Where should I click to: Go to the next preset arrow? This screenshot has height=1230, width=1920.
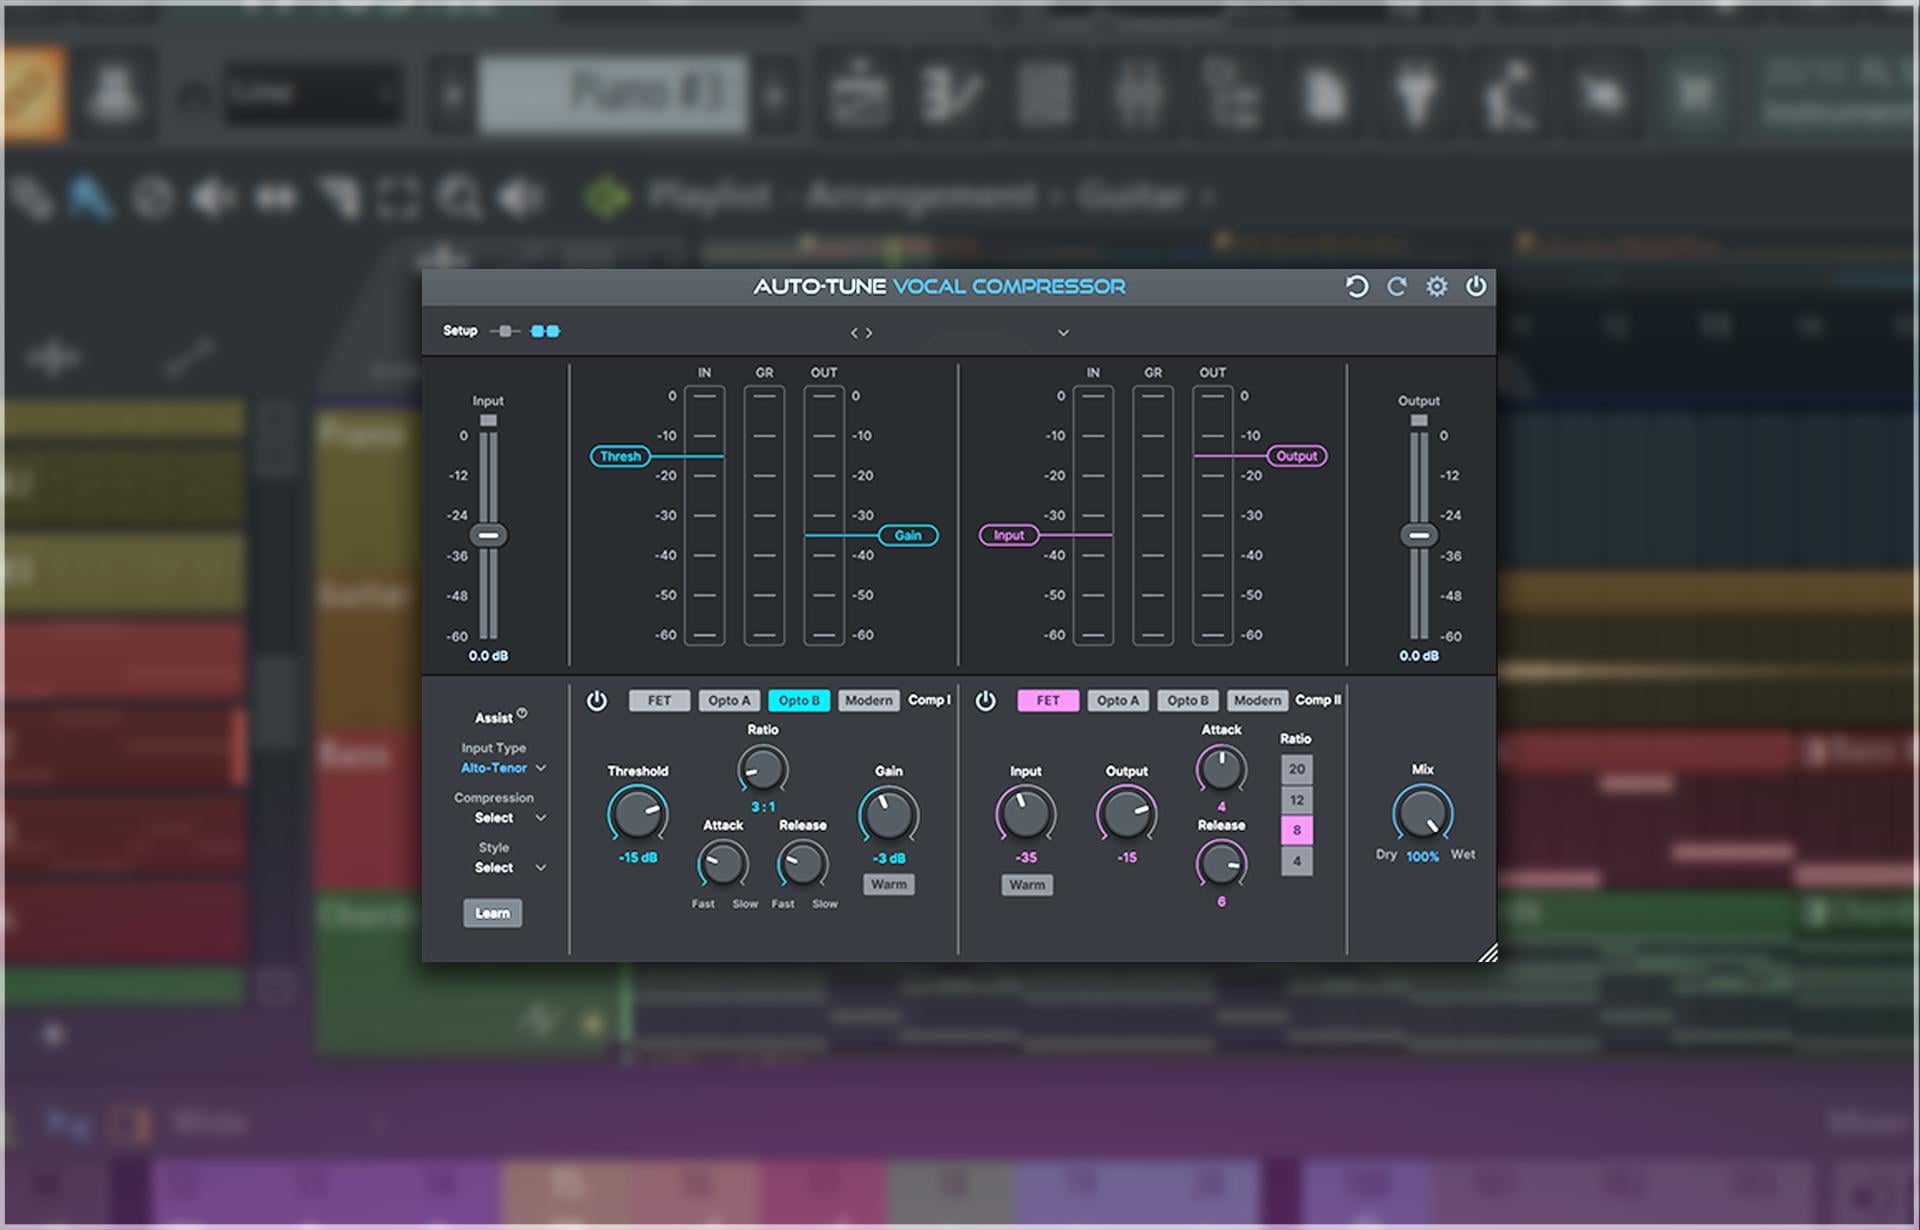coord(869,333)
